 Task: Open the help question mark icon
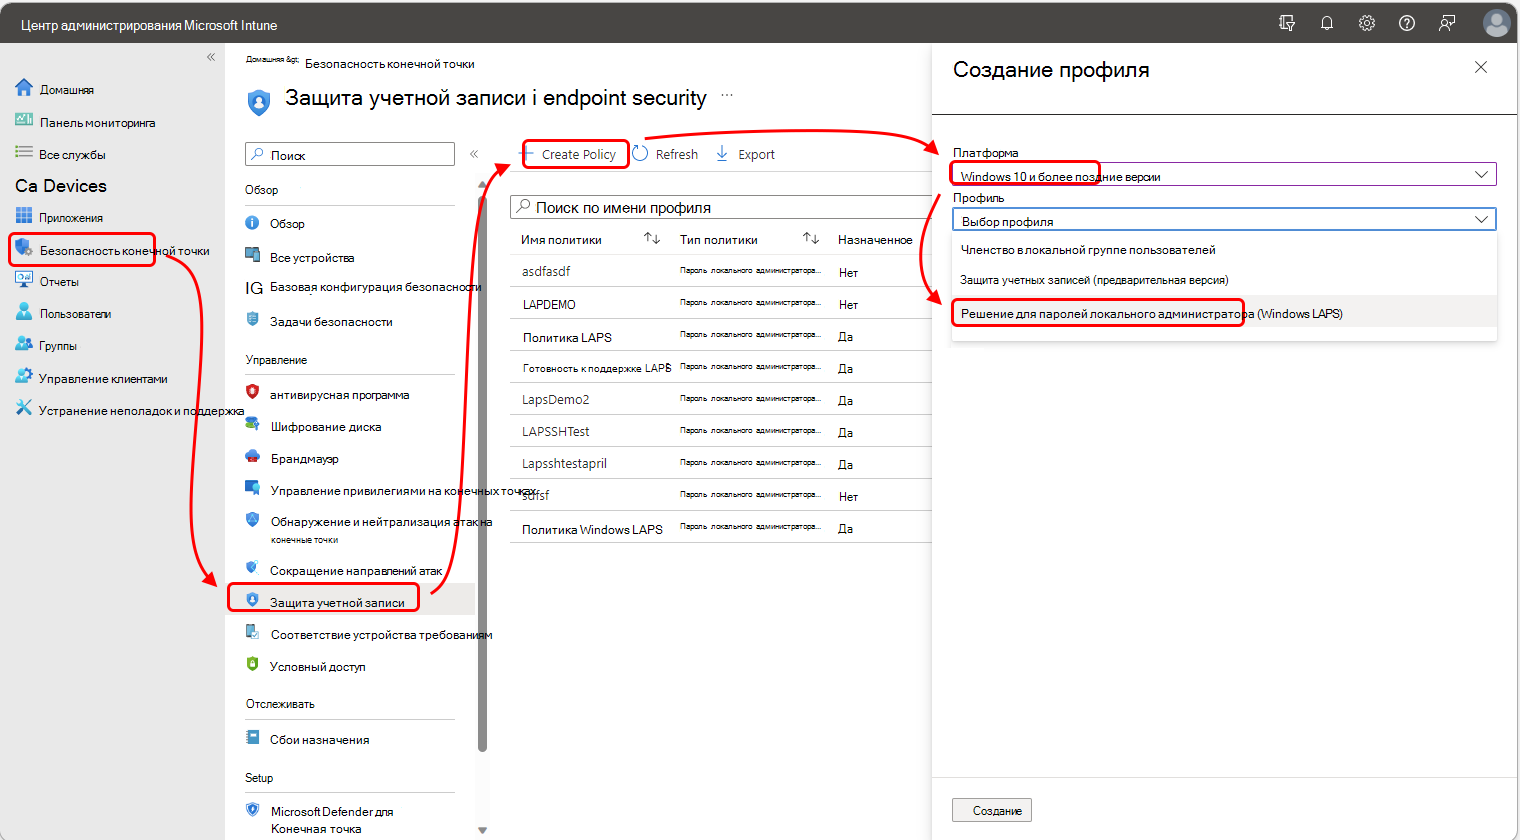click(x=1407, y=23)
